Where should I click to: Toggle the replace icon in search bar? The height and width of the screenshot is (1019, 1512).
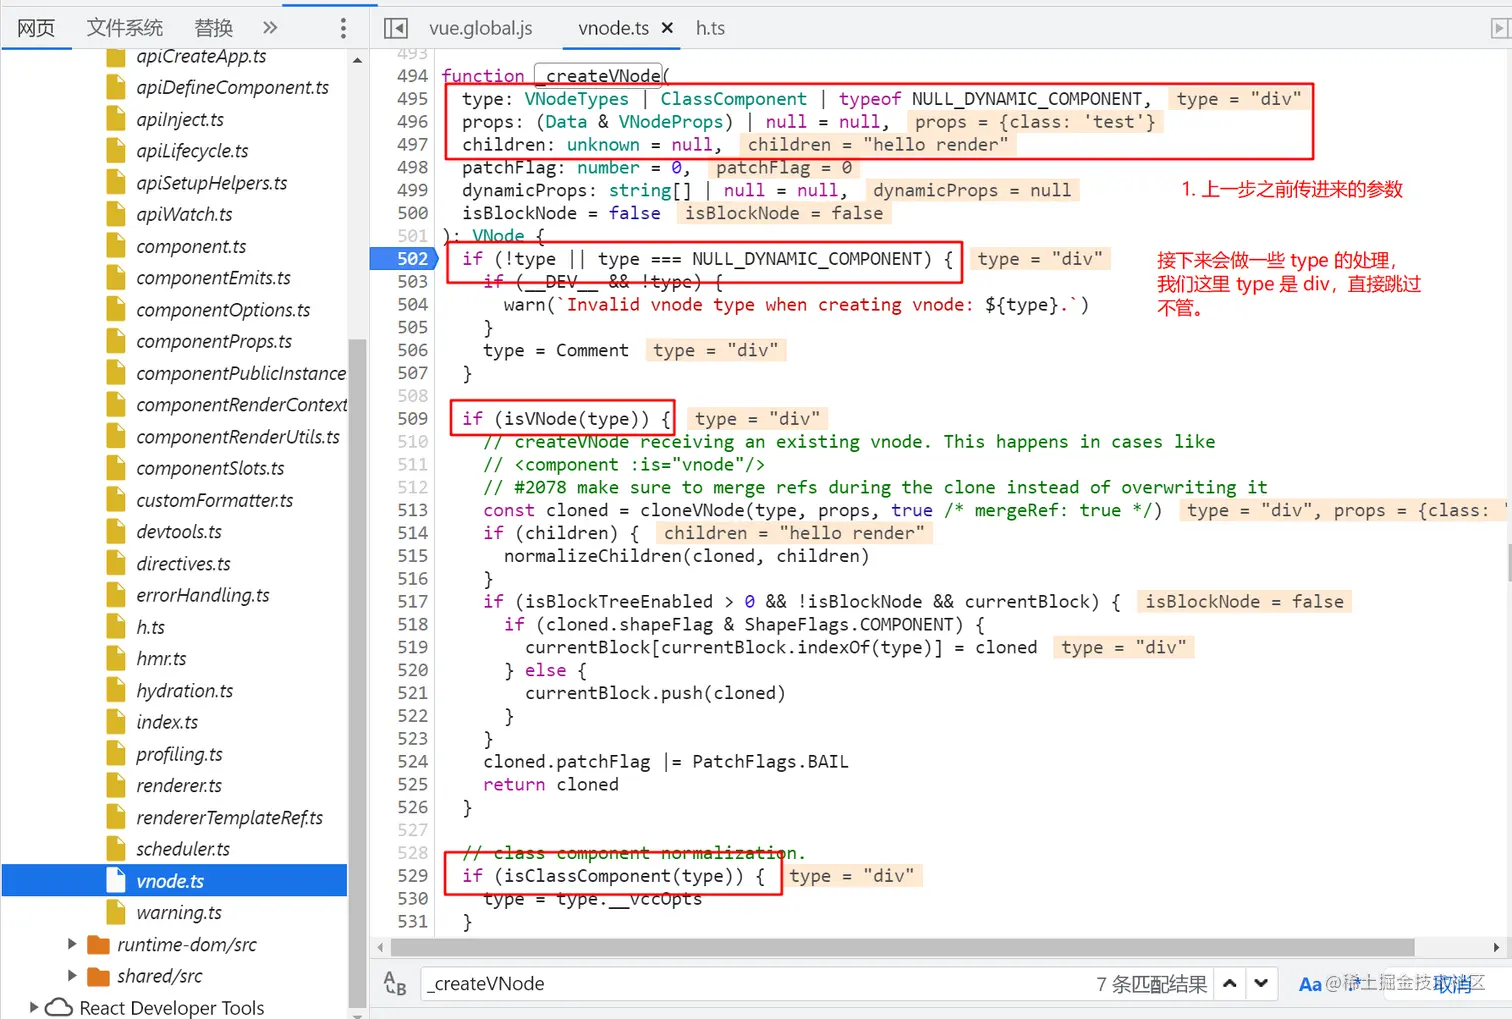(395, 984)
